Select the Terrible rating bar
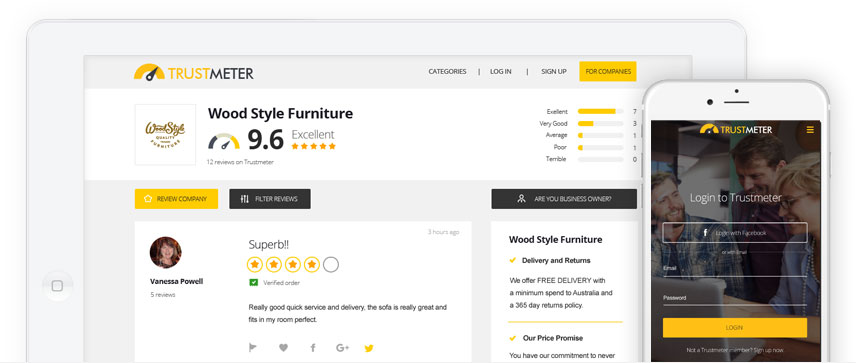 click(601, 159)
